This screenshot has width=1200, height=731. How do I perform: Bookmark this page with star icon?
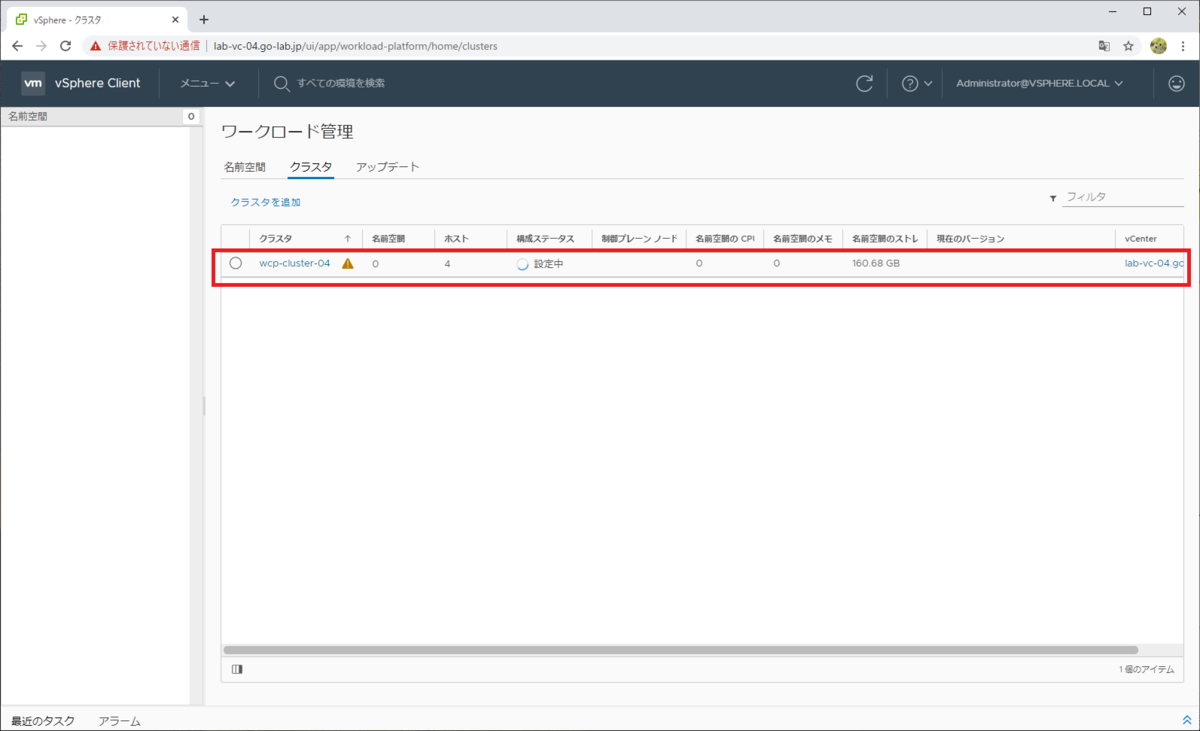(x=1128, y=46)
